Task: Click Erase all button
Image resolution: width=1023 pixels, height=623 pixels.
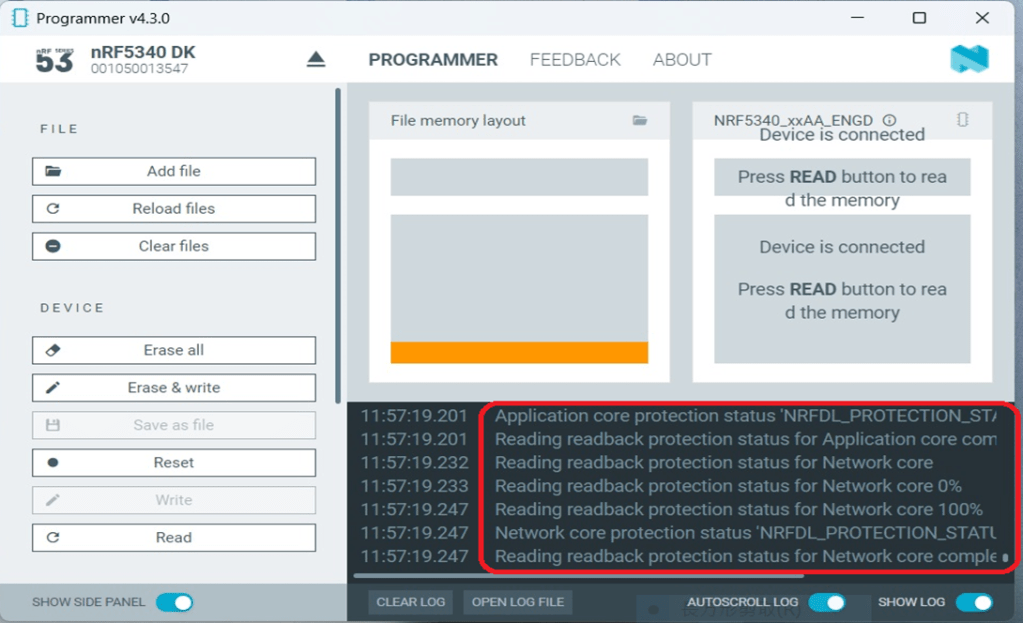Action: click(x=174, y=350)
